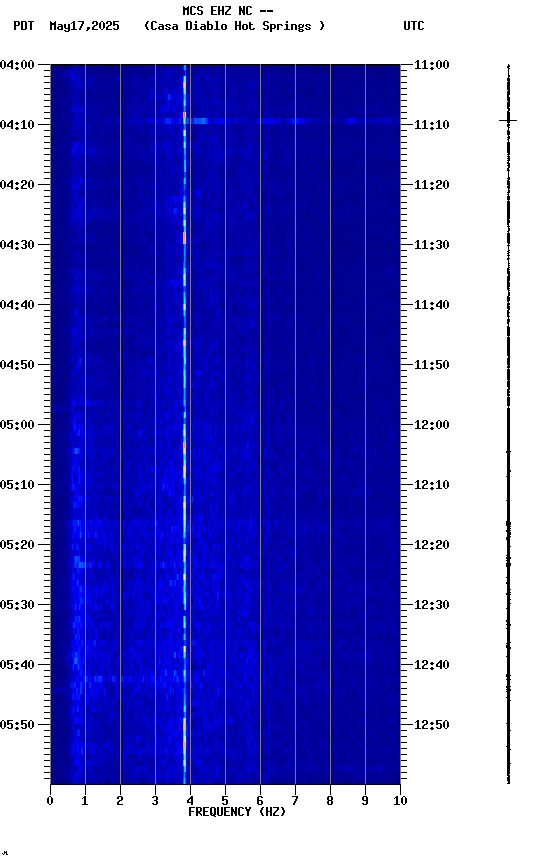Click the '11:20' UTC time label
The width and height of the screenshot is (552, 864).
(x=432, y=185)
